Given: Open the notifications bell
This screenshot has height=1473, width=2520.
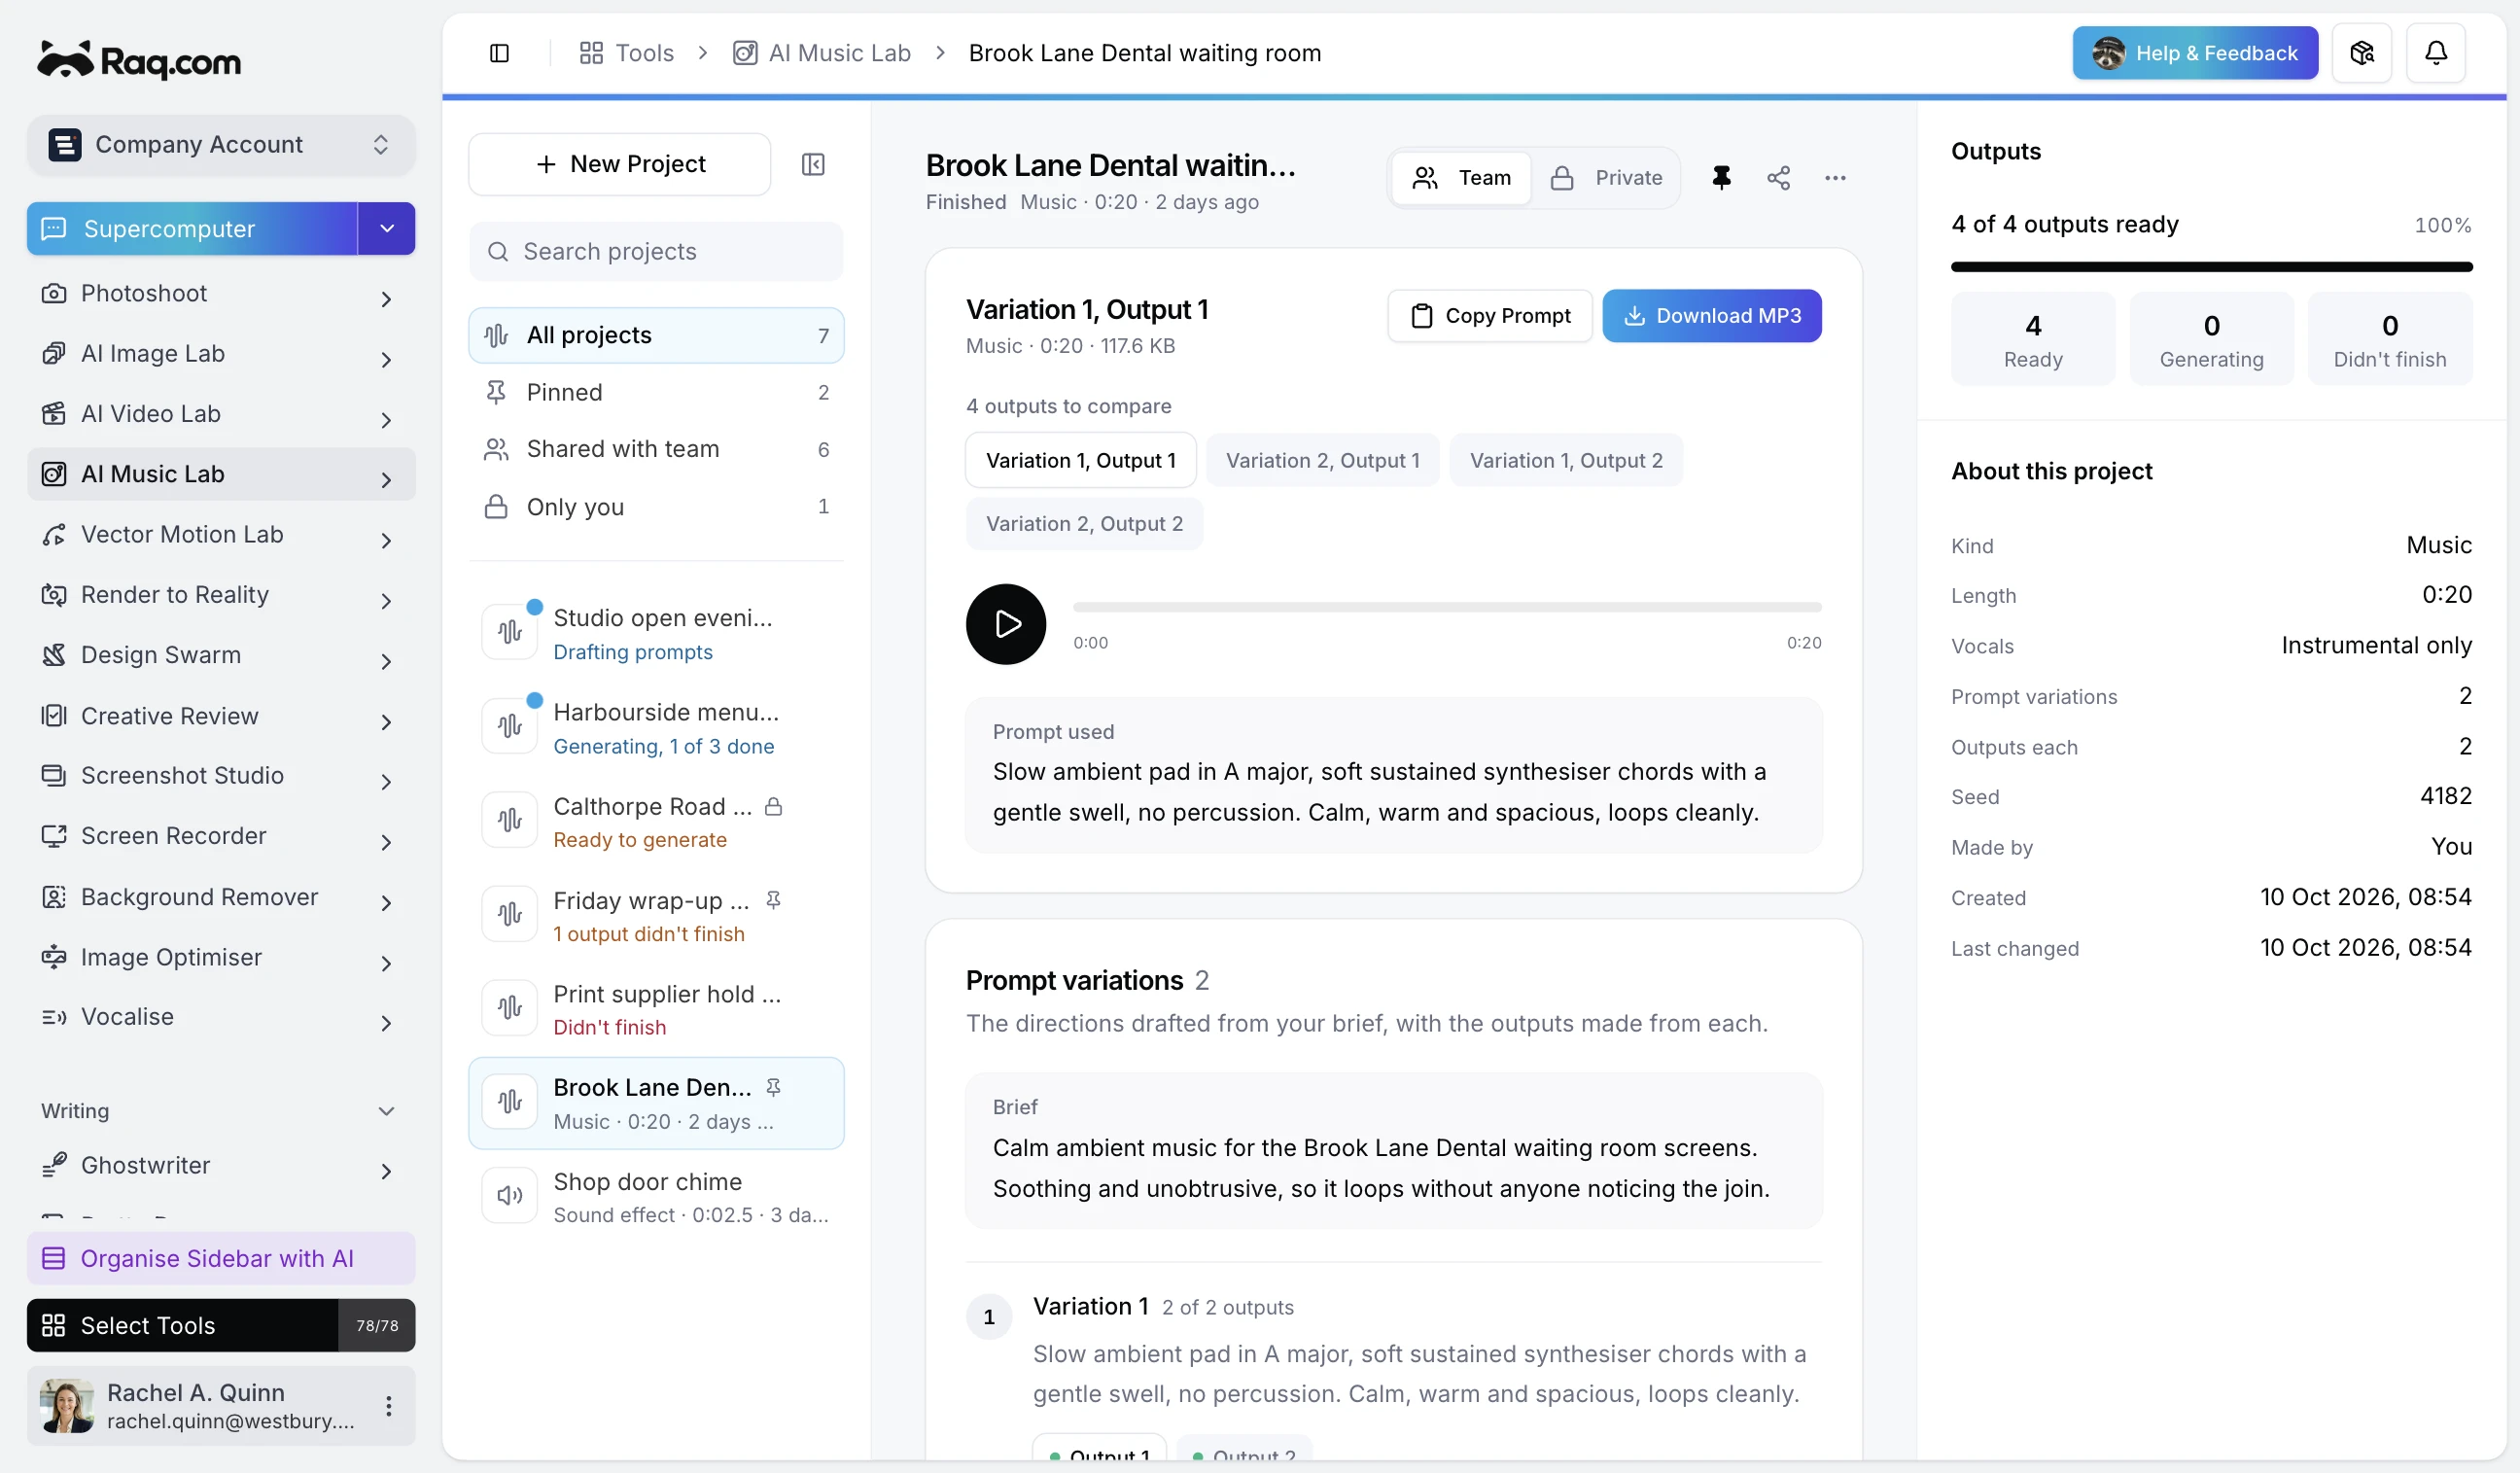Looking at the screenshot, I should click(2436, 53).
